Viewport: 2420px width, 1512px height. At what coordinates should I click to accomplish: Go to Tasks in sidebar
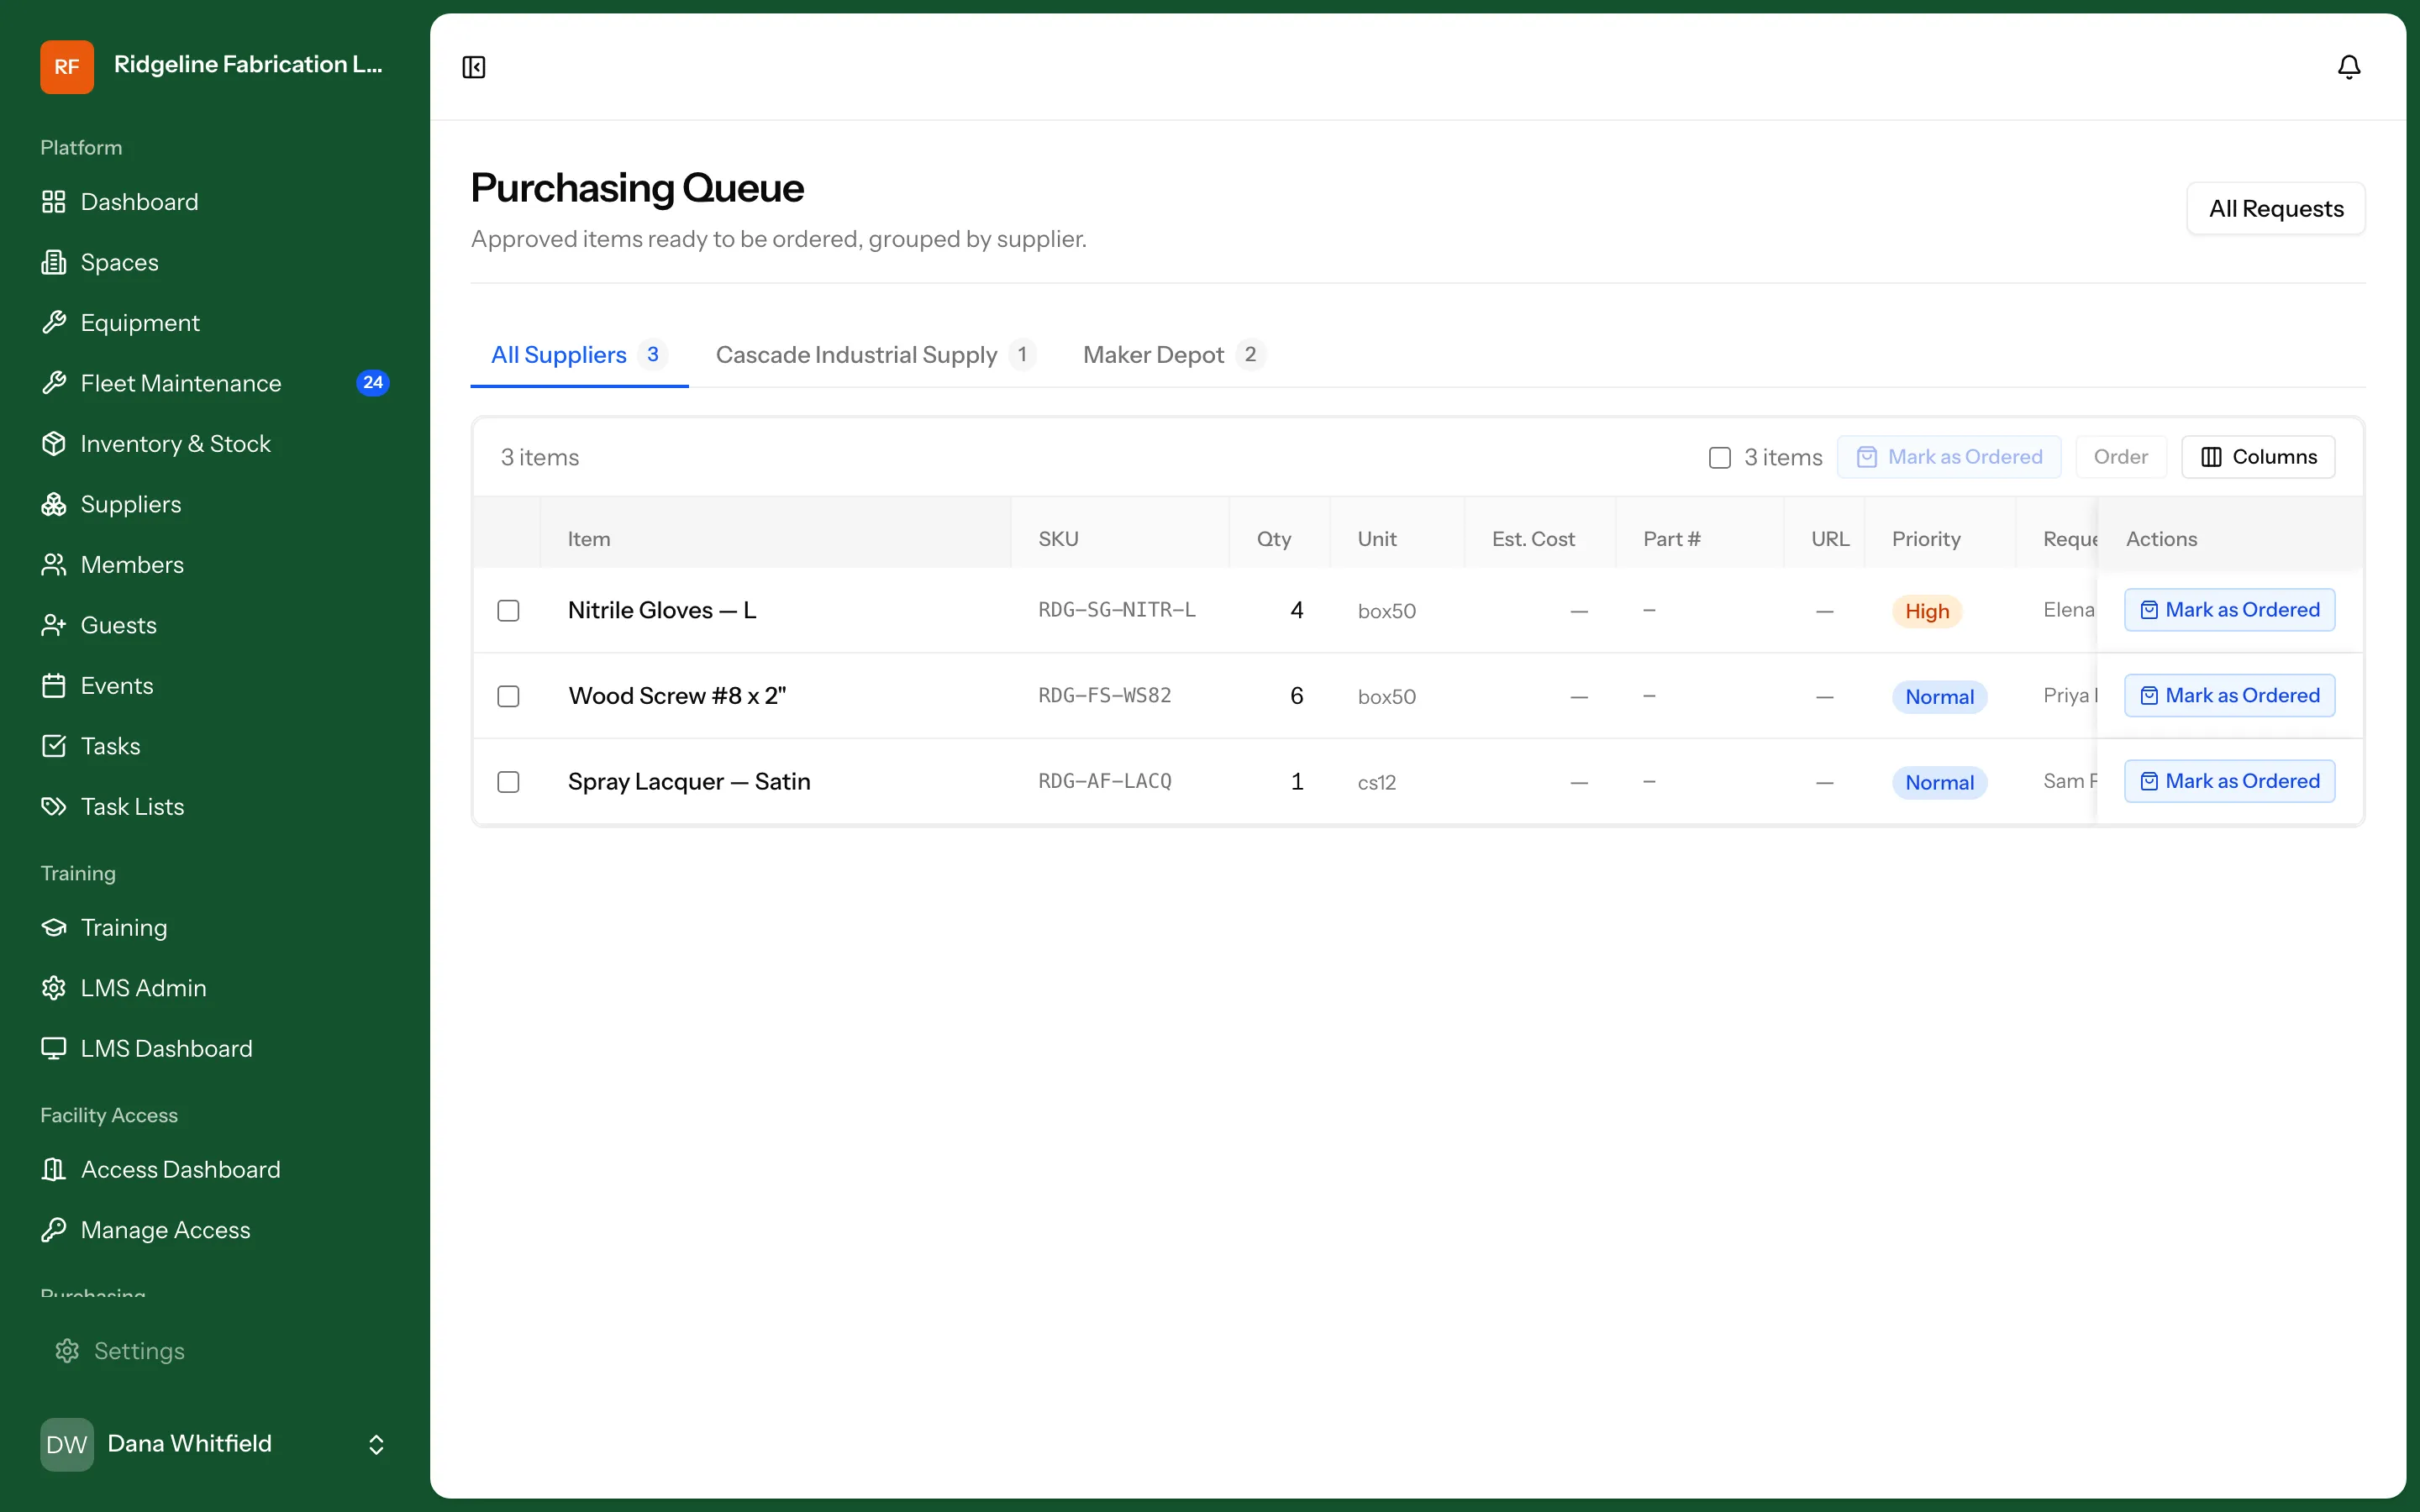coord(215,746)
